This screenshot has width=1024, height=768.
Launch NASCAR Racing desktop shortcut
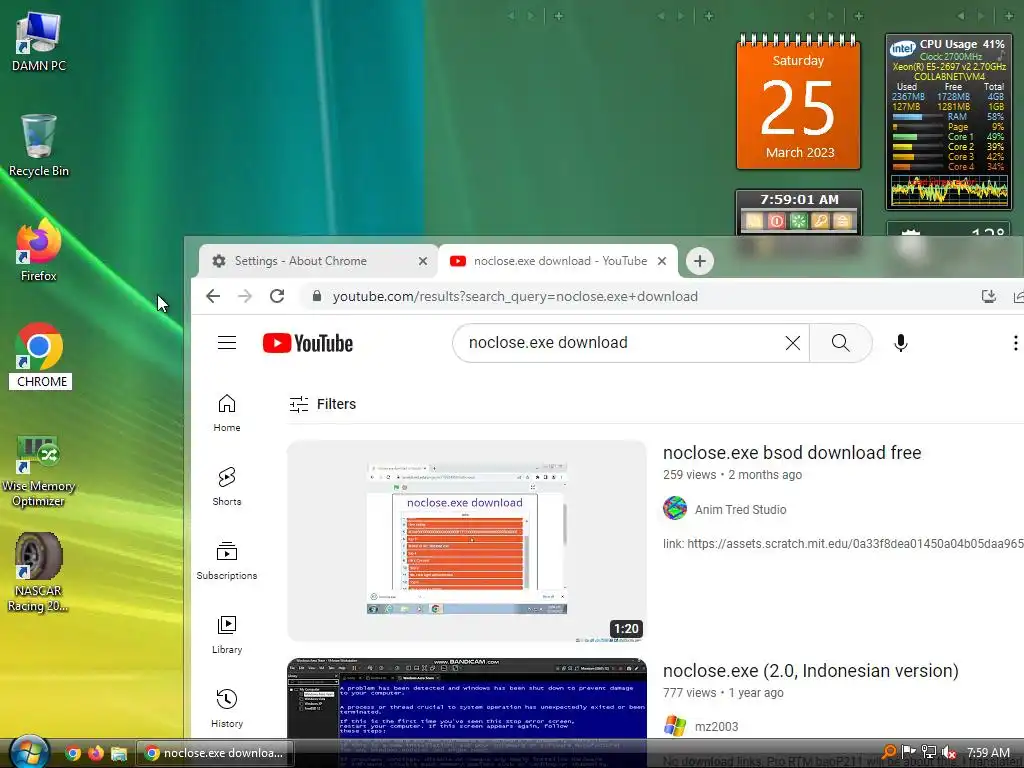coord(39,573)
